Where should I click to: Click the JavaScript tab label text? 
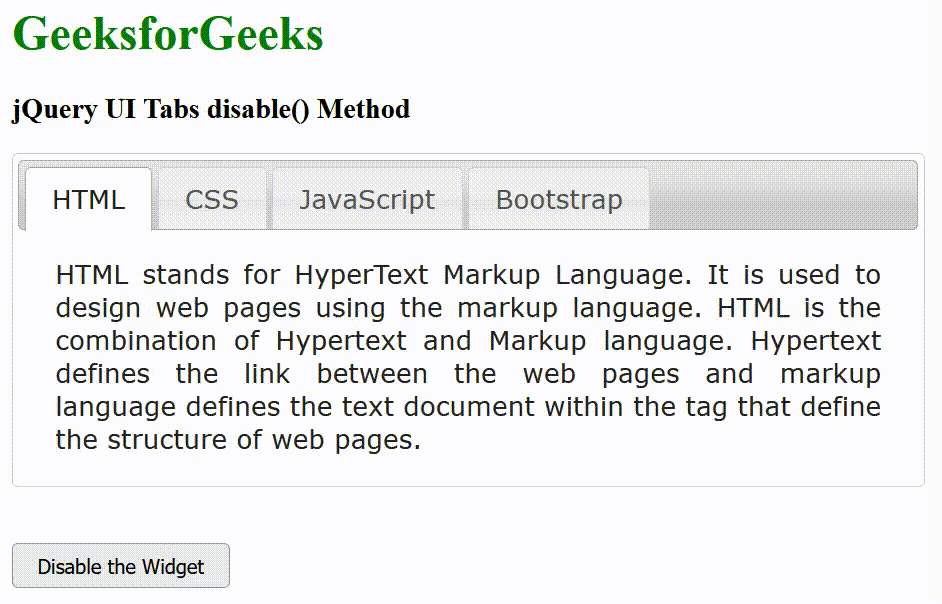(x=366, y=199)
